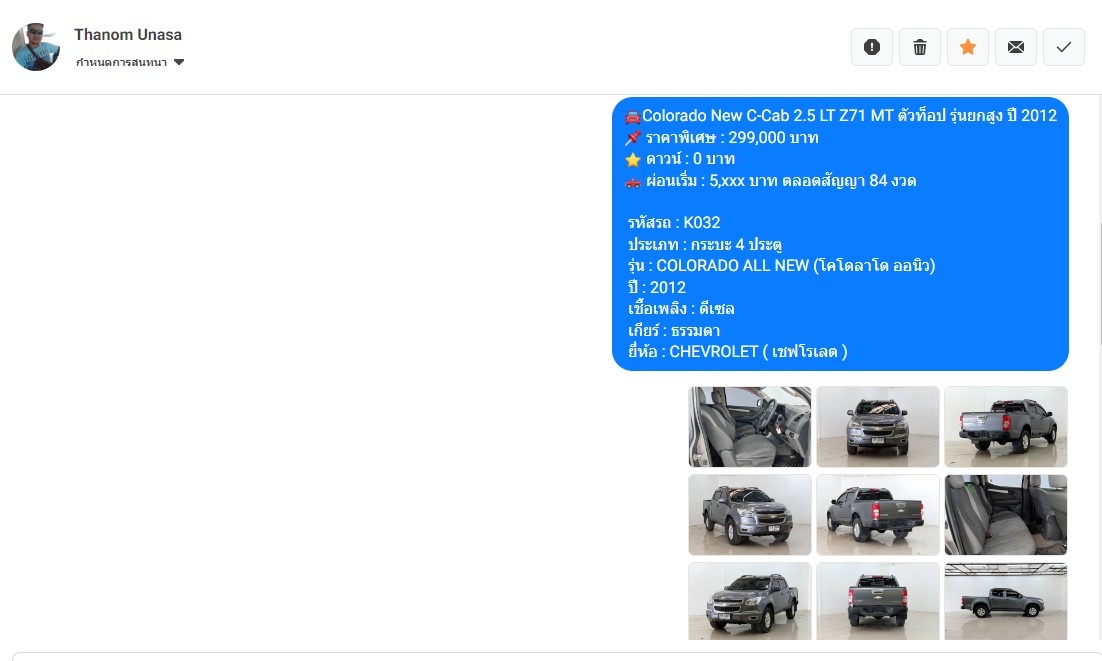Open front-right angle truck photo in middle row

tap(750, 515)
